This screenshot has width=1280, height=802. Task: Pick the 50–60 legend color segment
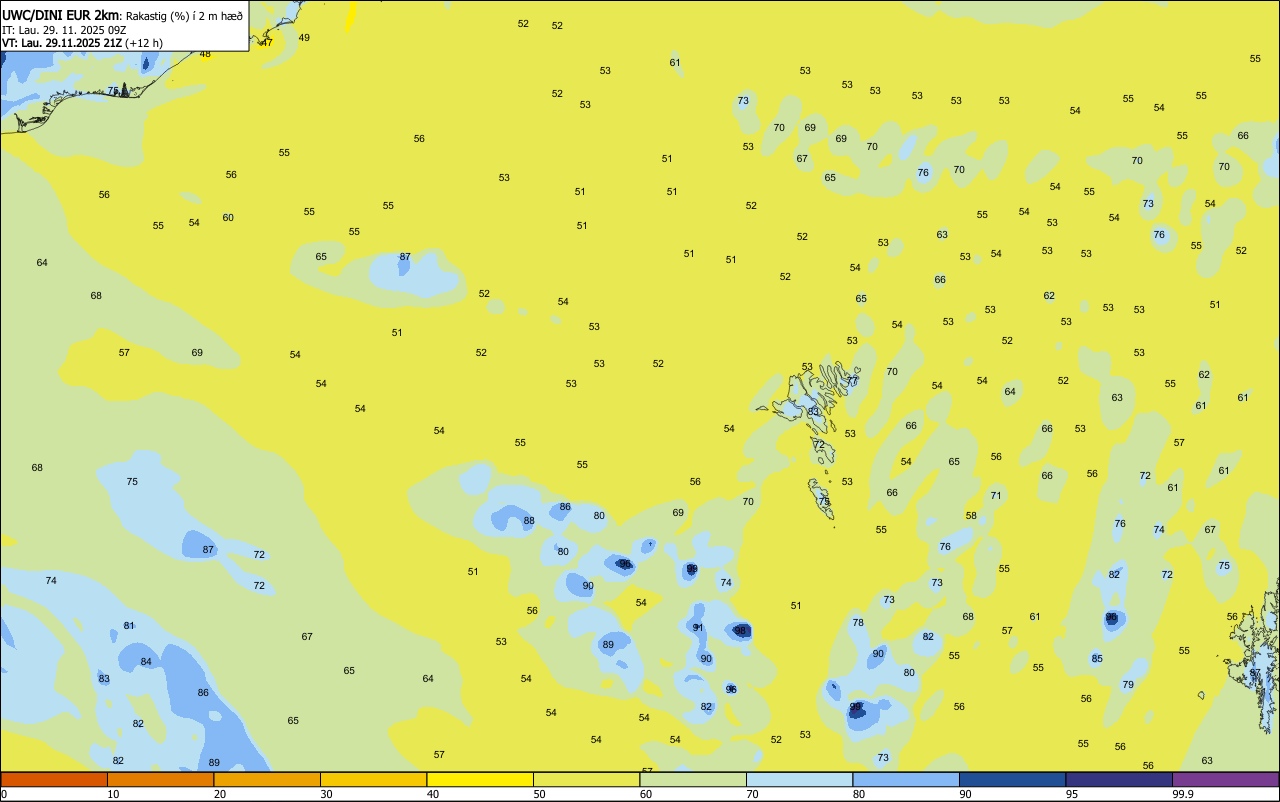pyautogui.click(x=586, y=779)
